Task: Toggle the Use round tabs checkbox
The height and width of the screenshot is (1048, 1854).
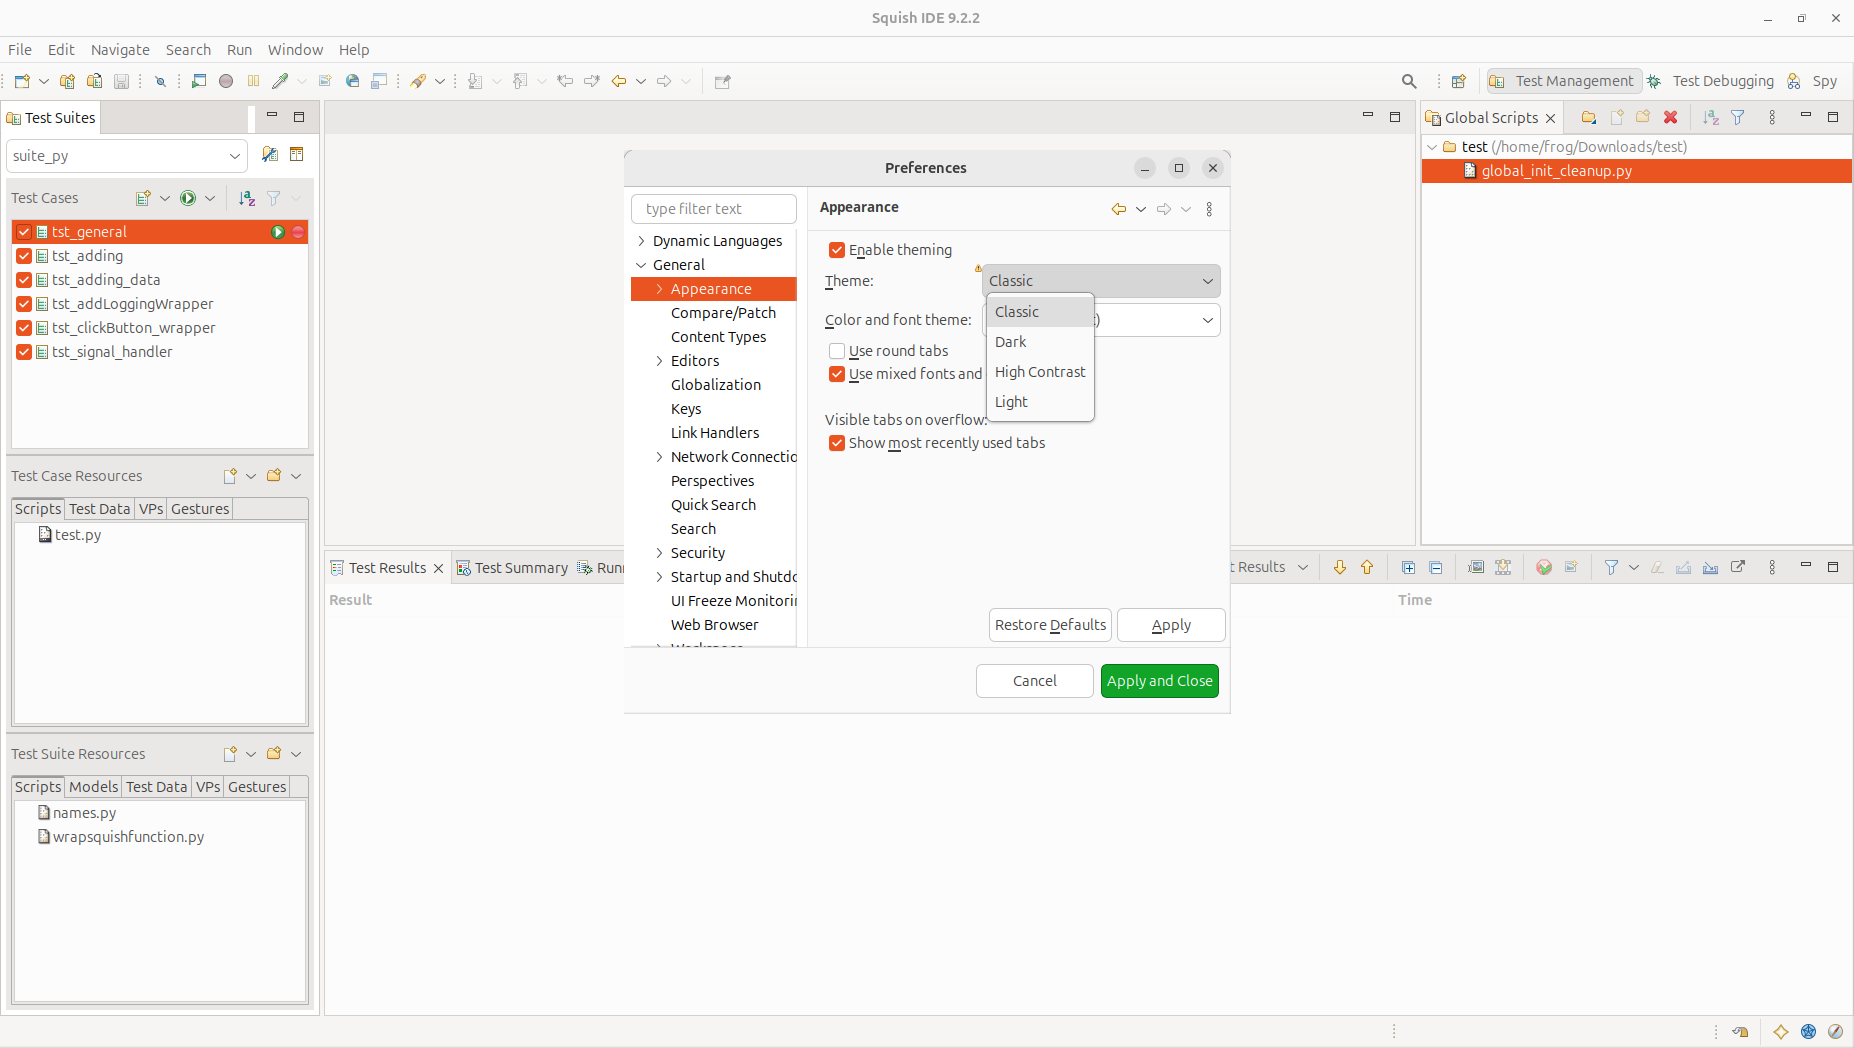Action: 837,351
